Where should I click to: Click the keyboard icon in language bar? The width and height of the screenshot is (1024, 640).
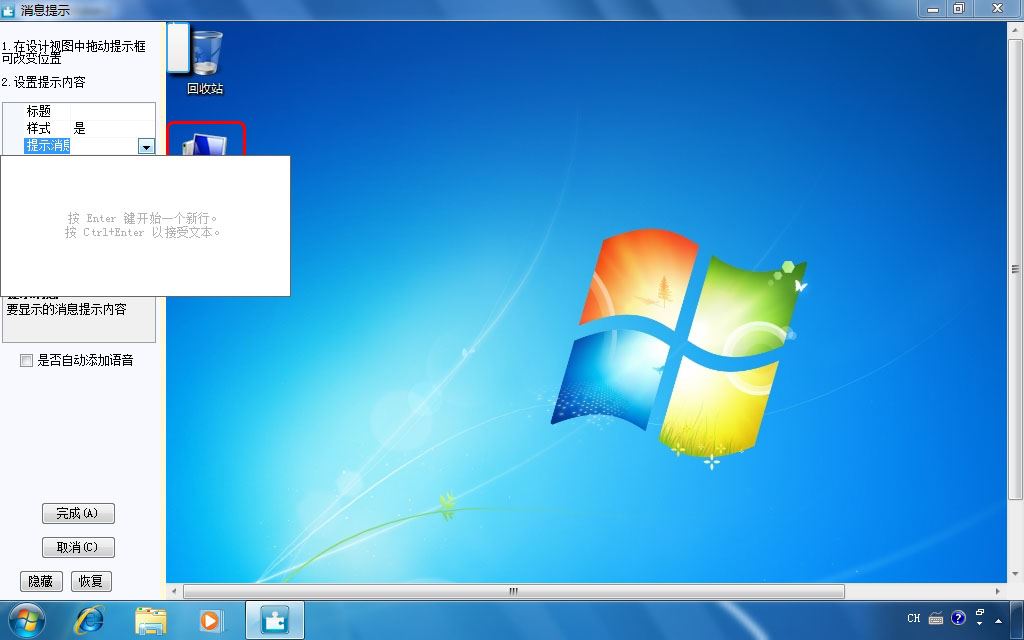pos(936,618)
